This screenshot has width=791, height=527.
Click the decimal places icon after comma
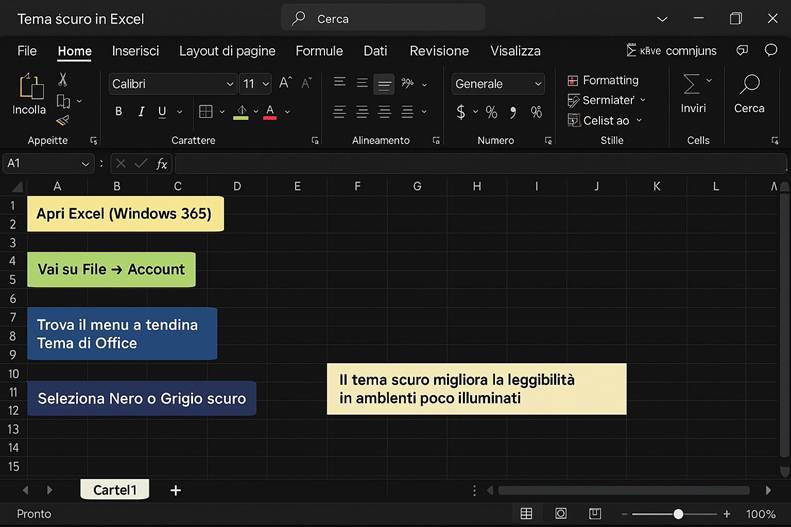click(536, 112)
